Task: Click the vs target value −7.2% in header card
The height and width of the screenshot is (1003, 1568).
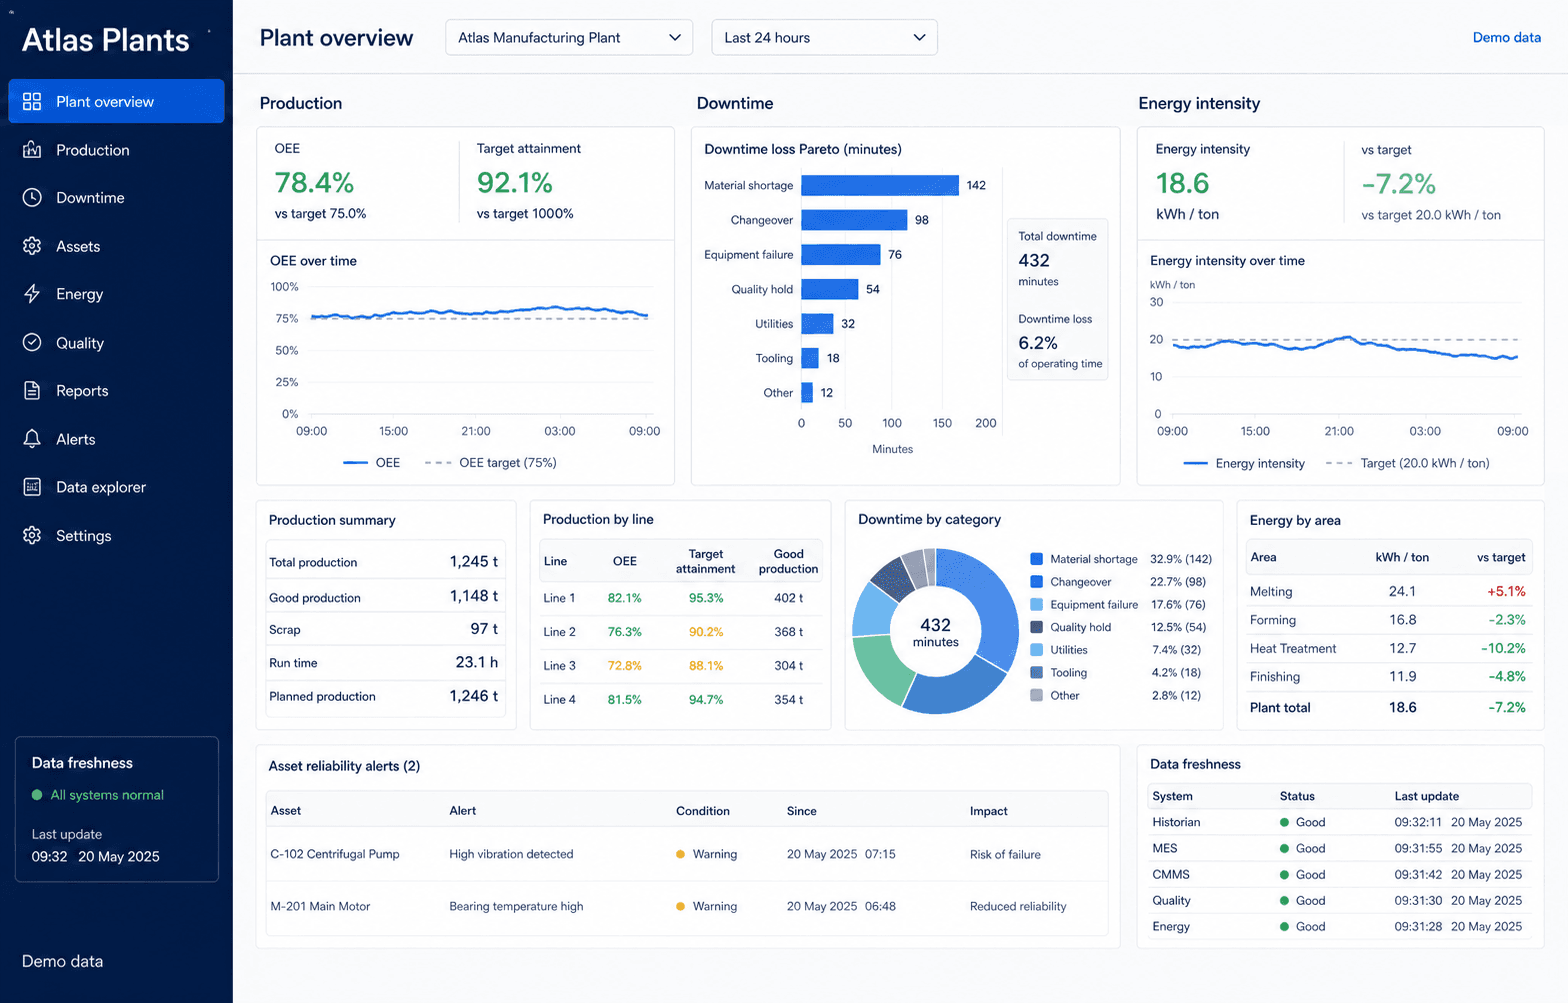Action: [1398, 184]
